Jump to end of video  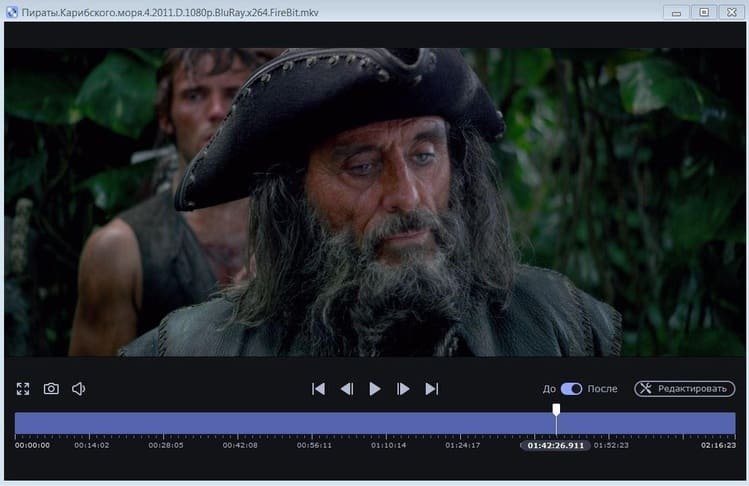click(x=432, y=388)
